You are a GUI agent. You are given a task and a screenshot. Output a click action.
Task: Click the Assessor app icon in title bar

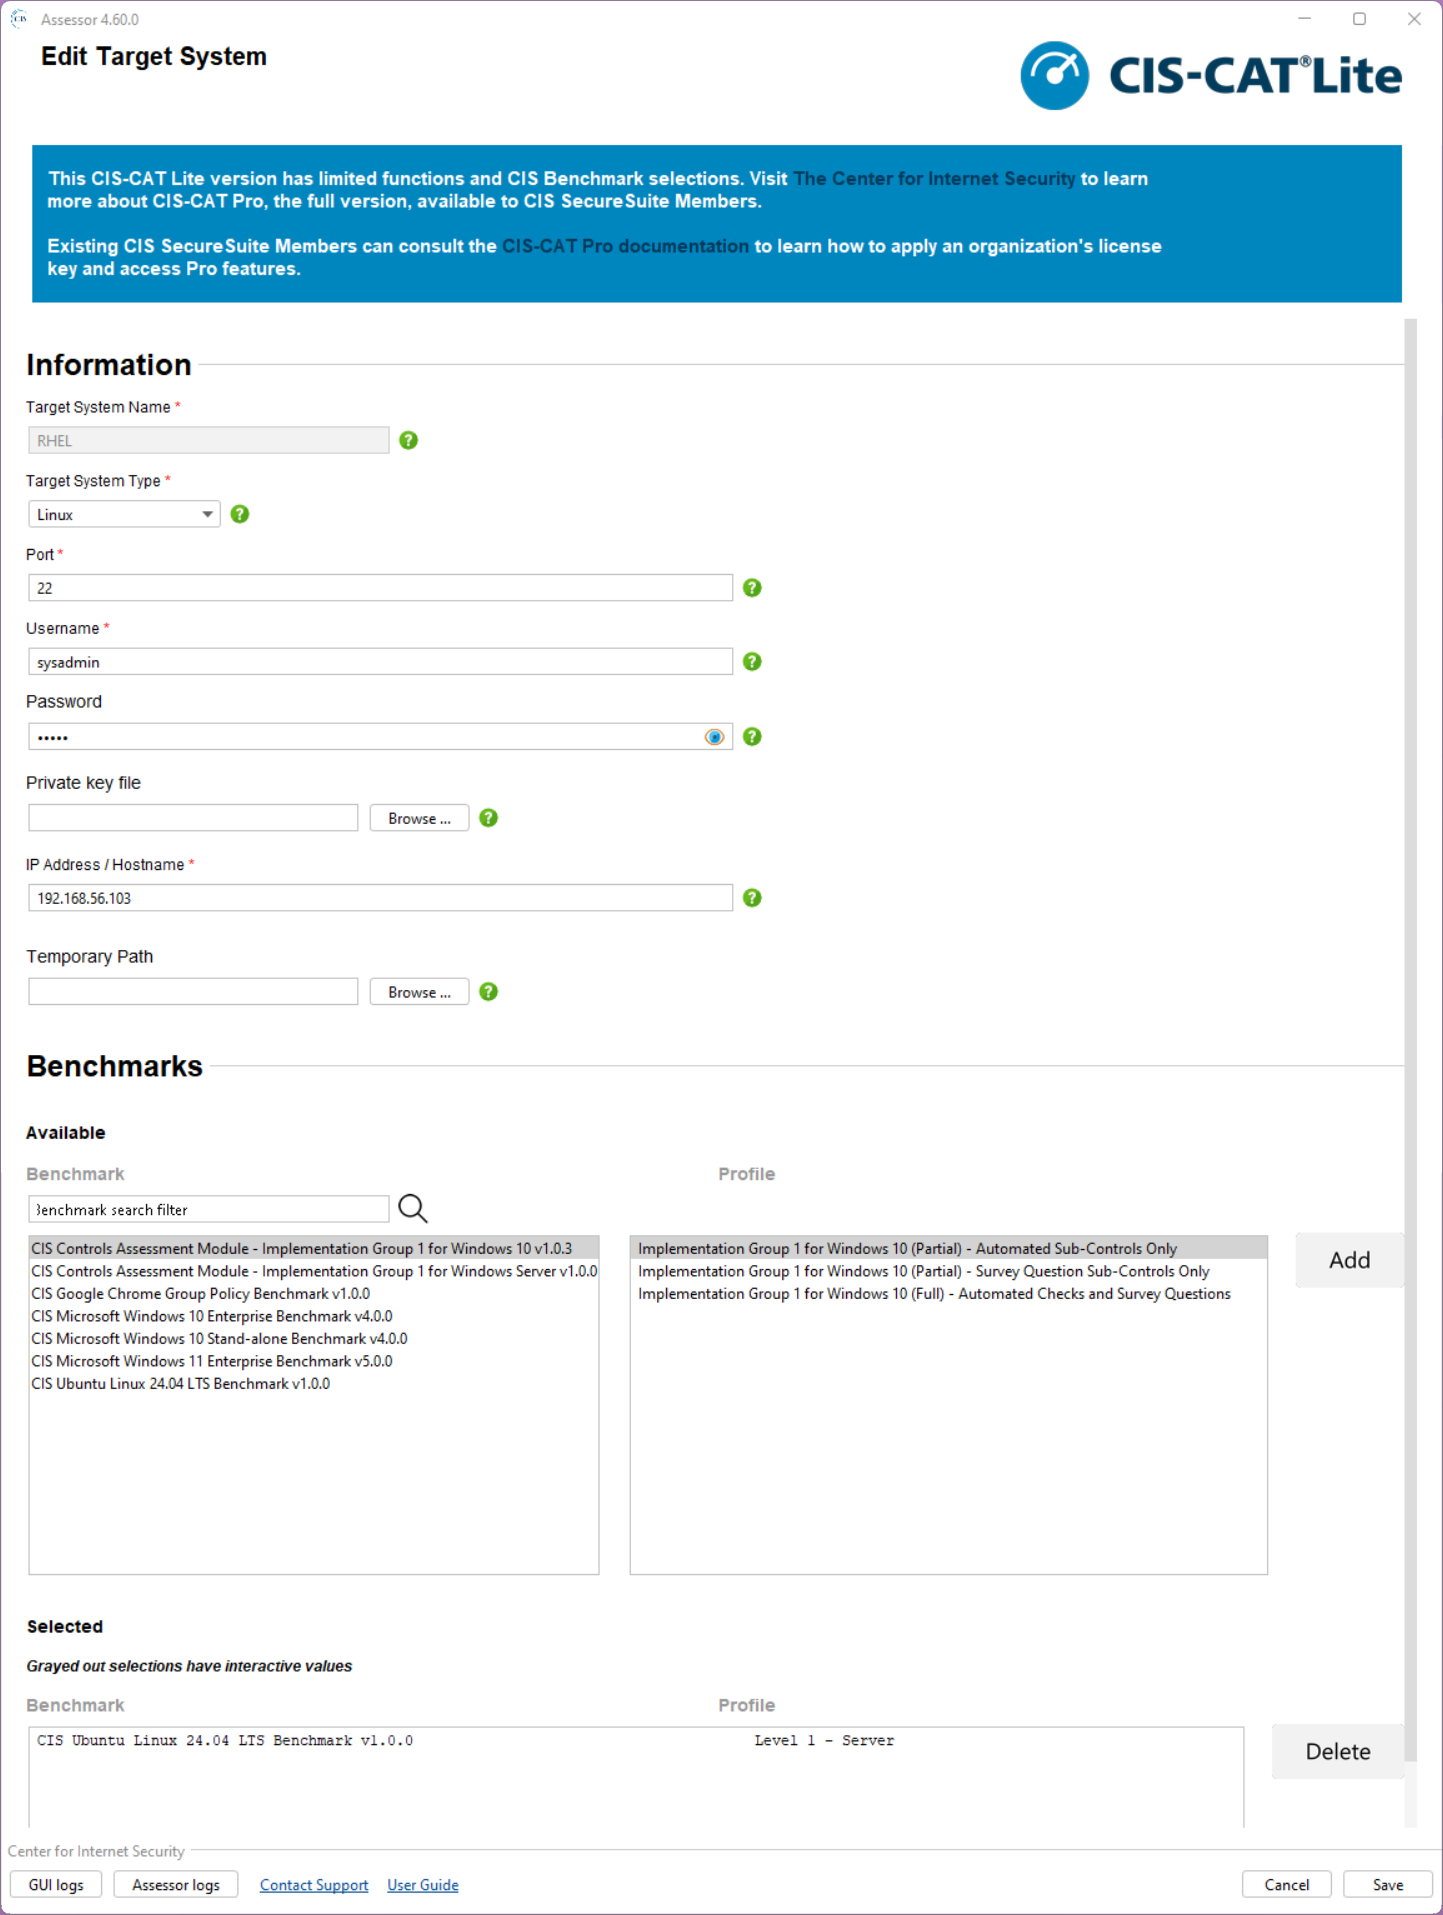(19, 19)
